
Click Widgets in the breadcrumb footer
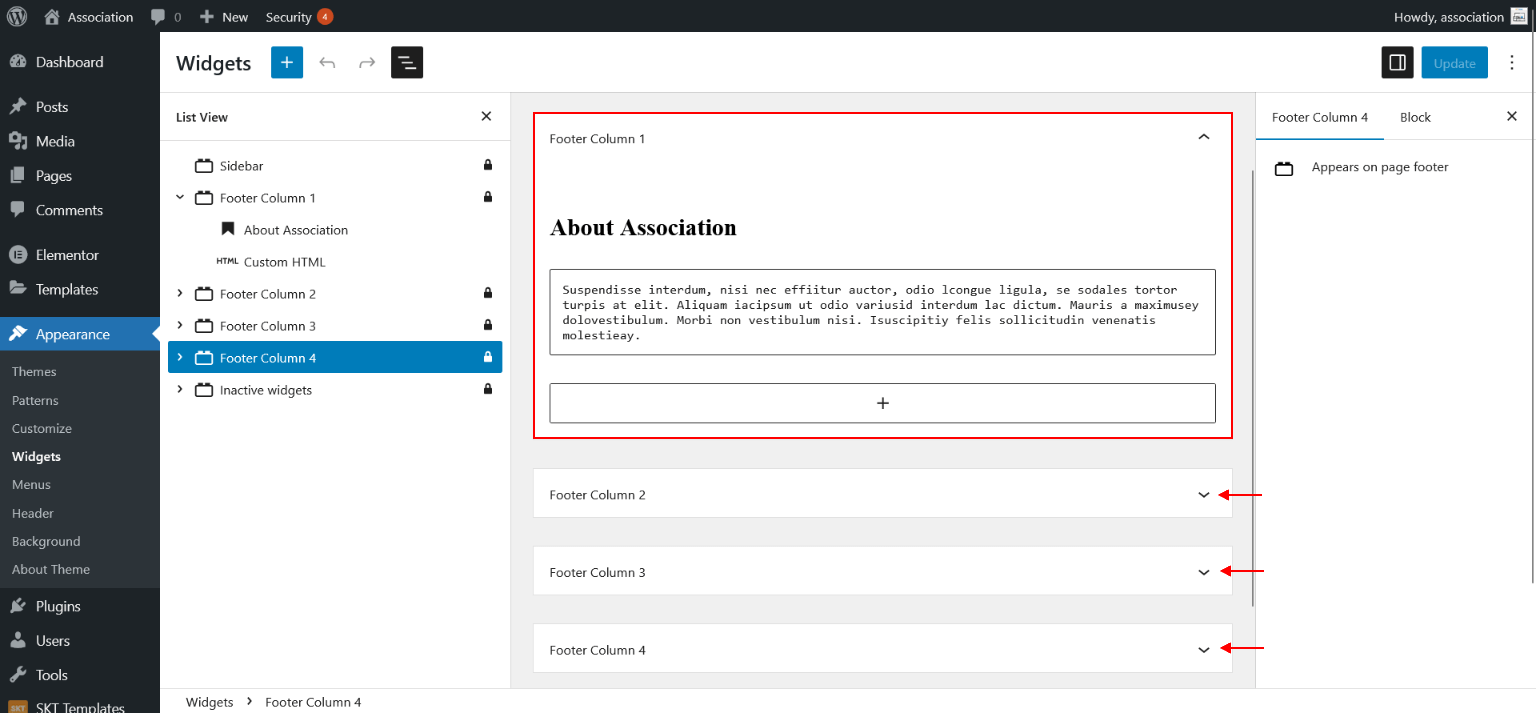(x=209, y=702)
